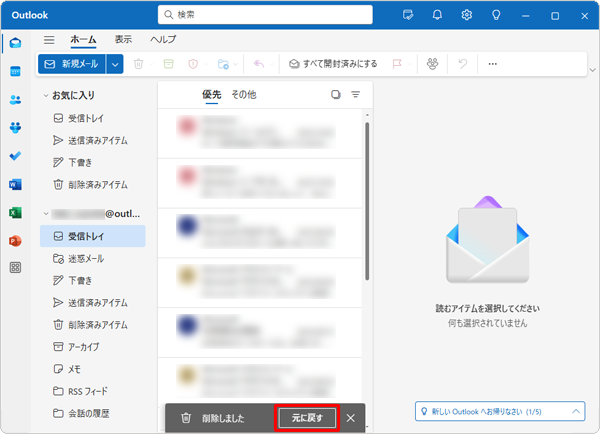Viewport: 600px width, 434px height.
Task: Open 送信済みアイテム under お気に入り
Action: [93, 140]
